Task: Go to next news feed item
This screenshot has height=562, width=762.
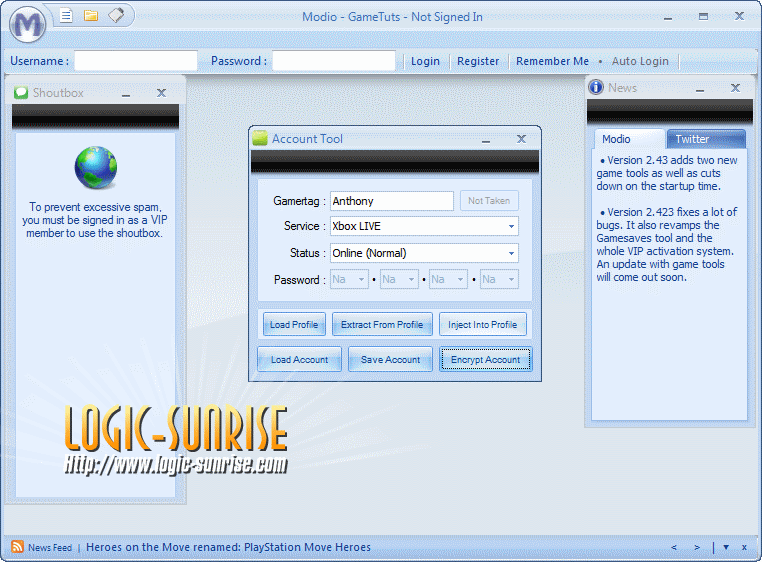Action: click(x=697, y=547)
